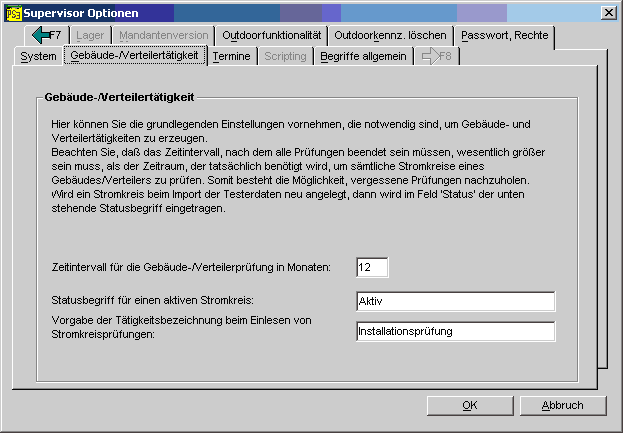This screenshot has width=623, height=433.
Task: Click the Zeitintervall months field showing 12
Action: (x=372, y=267)
